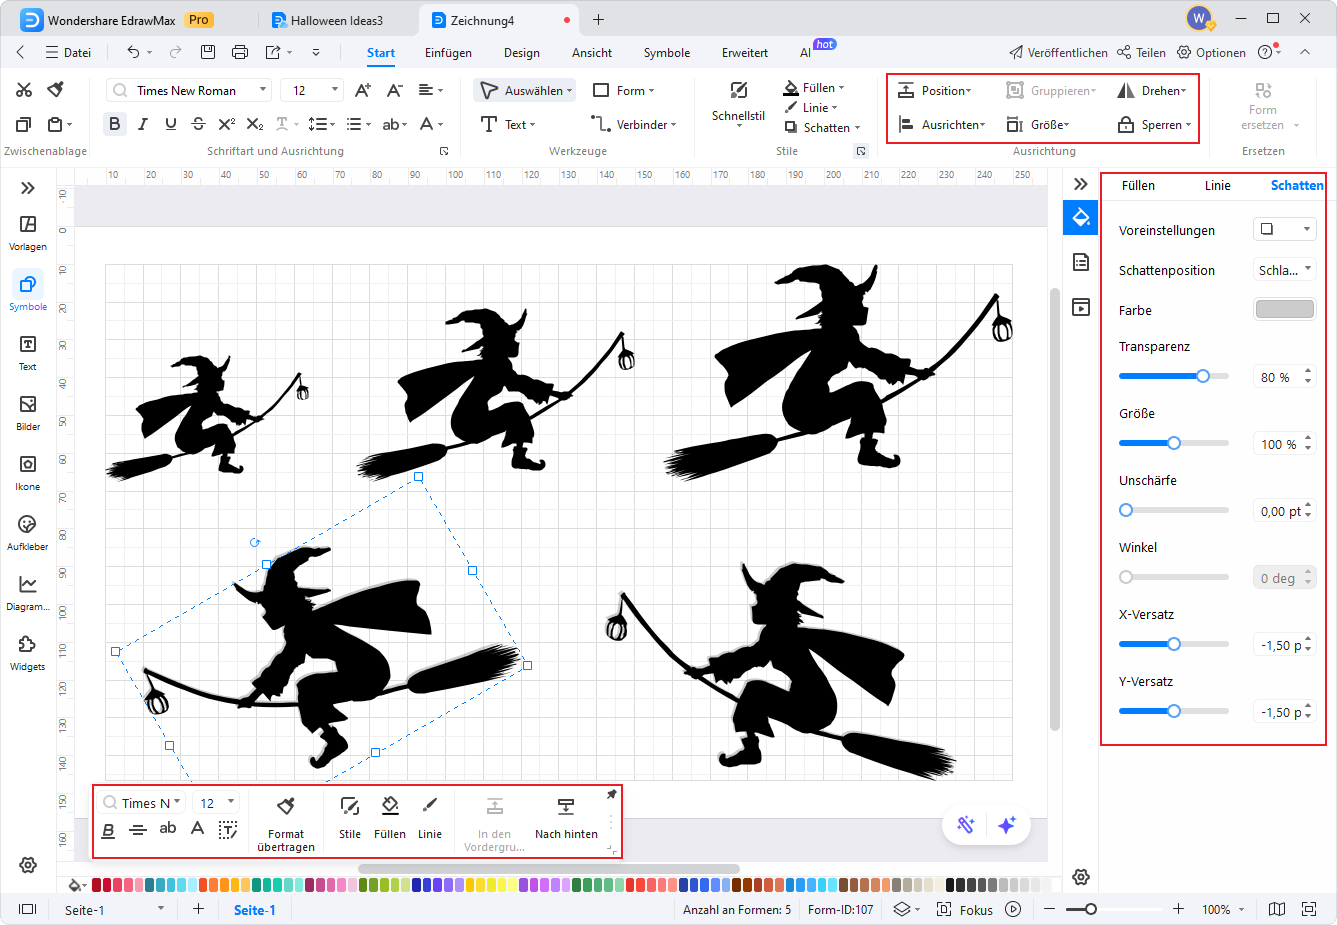Toggle bold formatting in the ribbon
The height and width of the screenshot is (925, 1337).
pyautogui.click(x=114, y=124)
